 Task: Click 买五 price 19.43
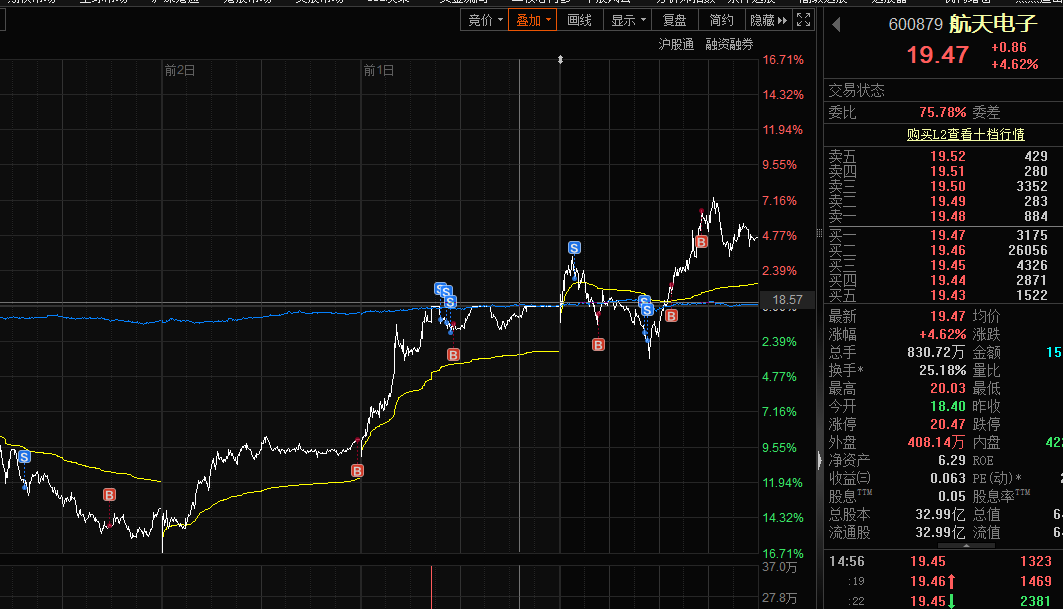pos(947,295)
